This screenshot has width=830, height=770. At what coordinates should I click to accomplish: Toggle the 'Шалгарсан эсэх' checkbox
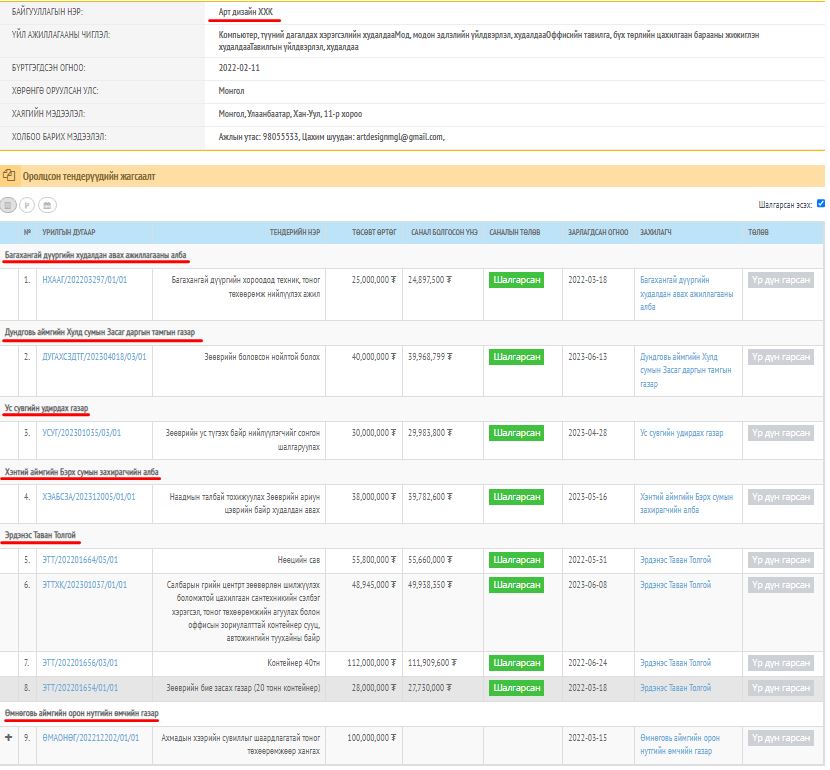tap(821, 203)
